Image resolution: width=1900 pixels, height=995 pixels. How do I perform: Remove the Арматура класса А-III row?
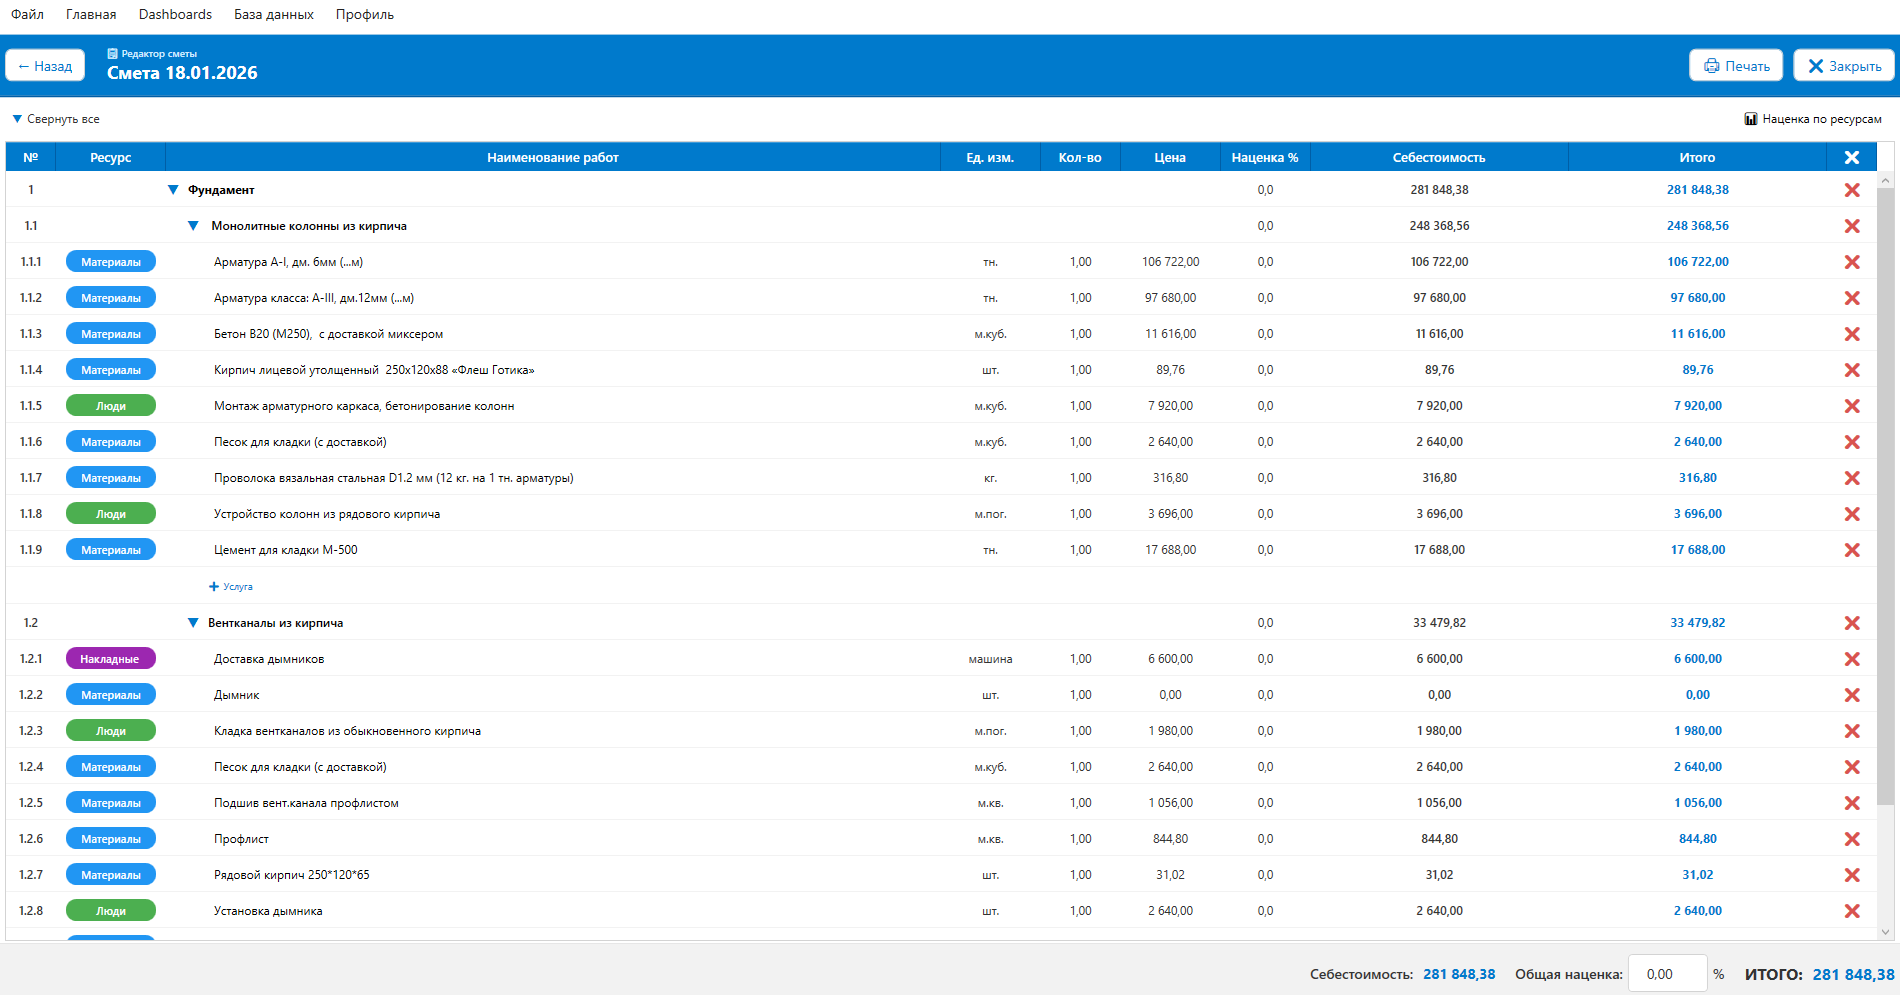(x=1852, y=298)
